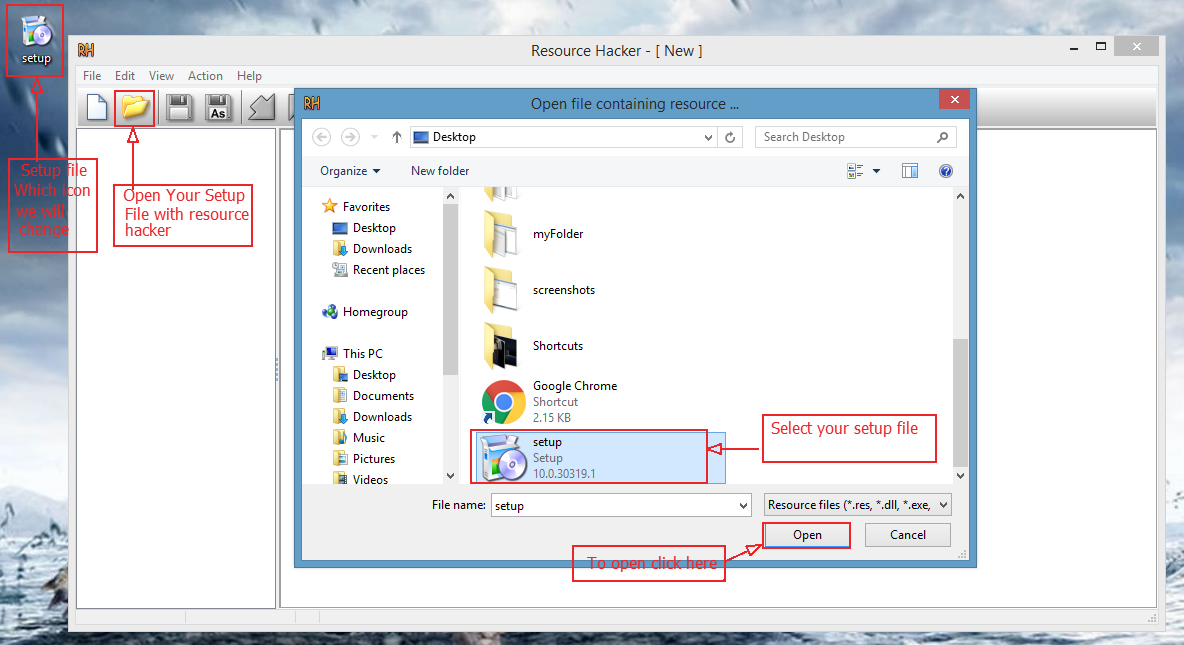Screen dimensions: 1184x645
Task: Toggle the preview pane
Action: (x=909, y=171)
